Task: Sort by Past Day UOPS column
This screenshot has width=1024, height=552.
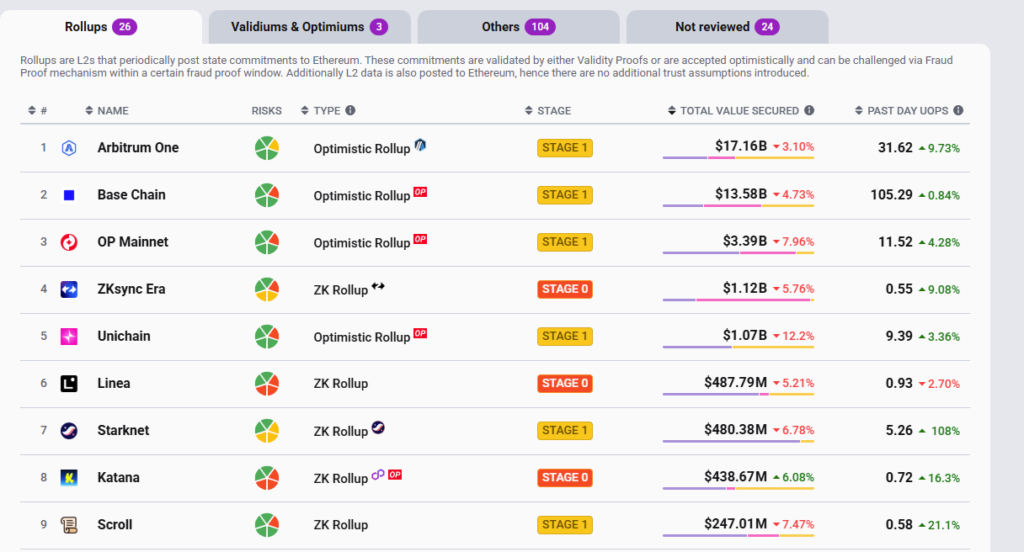Action: [902, 111]
